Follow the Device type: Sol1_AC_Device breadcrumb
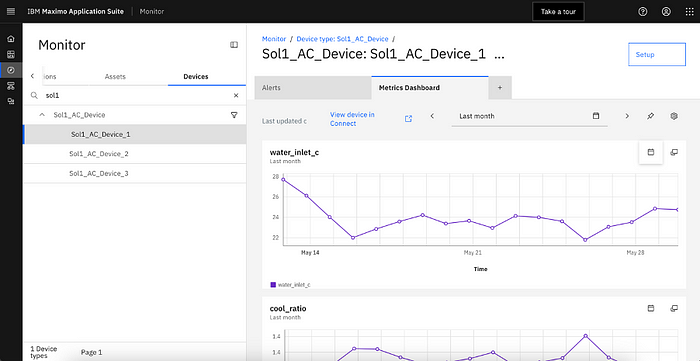700x362 pixels. pos(342,39)
